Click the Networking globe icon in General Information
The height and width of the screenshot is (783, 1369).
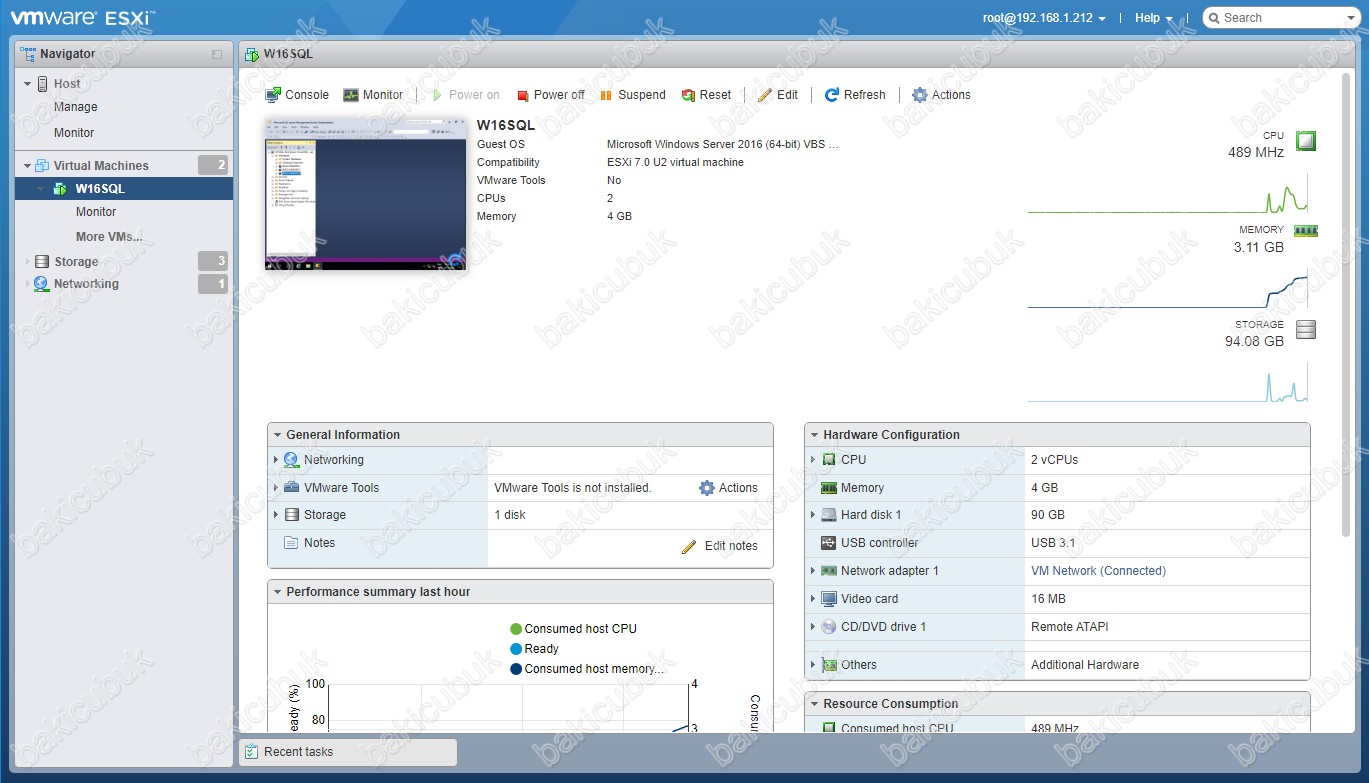click(292, 460)
